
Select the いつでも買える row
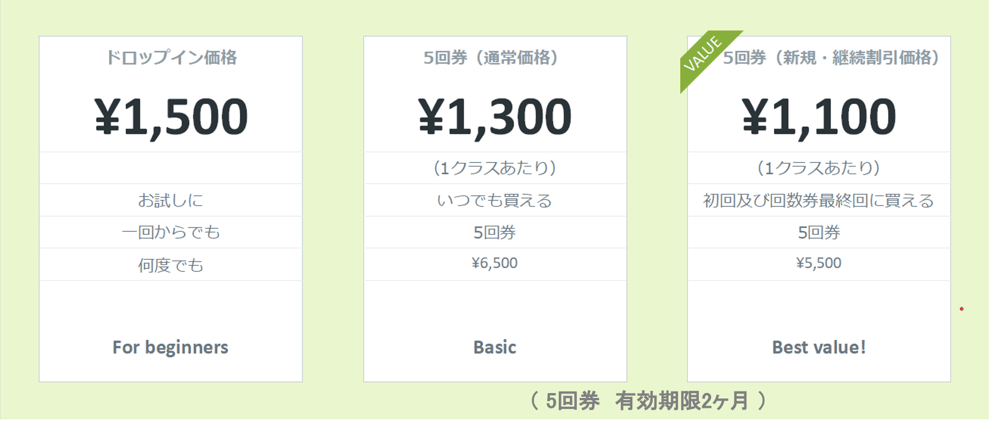point(495,200)
